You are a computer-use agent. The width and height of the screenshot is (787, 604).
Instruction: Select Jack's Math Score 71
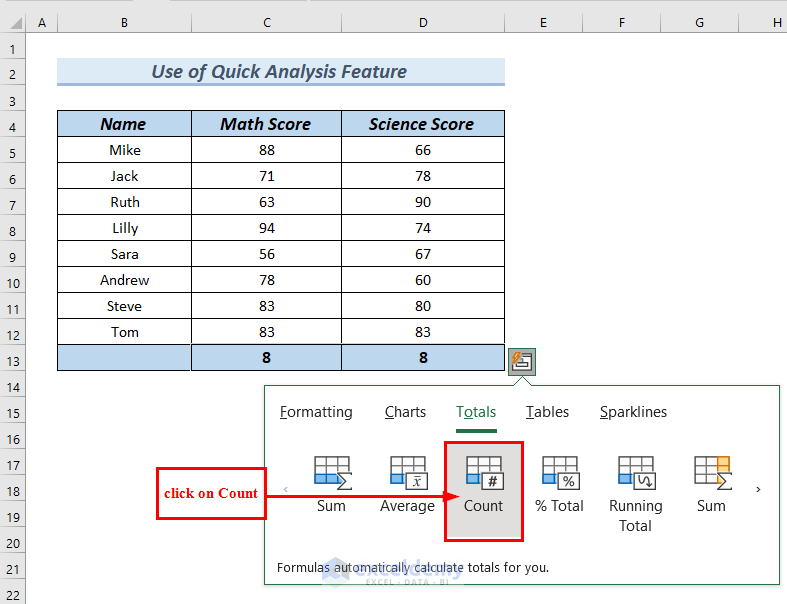click(x=267, y=176)
